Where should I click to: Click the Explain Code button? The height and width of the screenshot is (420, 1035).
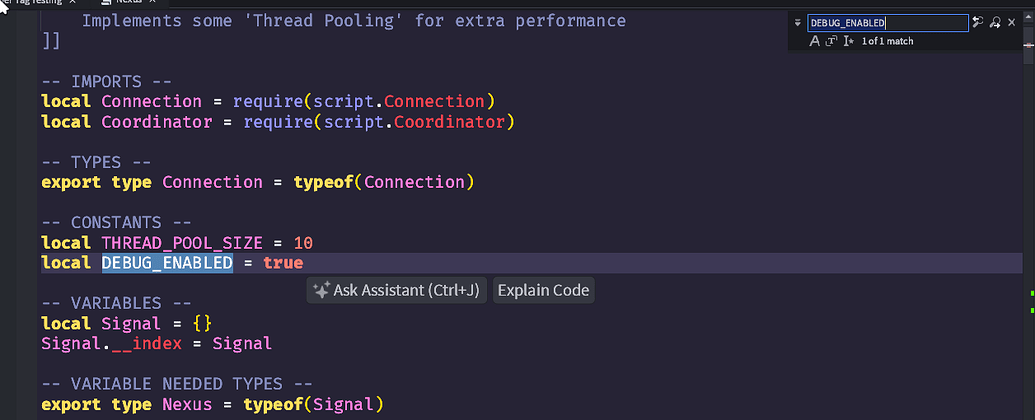[x=543, y=291]
